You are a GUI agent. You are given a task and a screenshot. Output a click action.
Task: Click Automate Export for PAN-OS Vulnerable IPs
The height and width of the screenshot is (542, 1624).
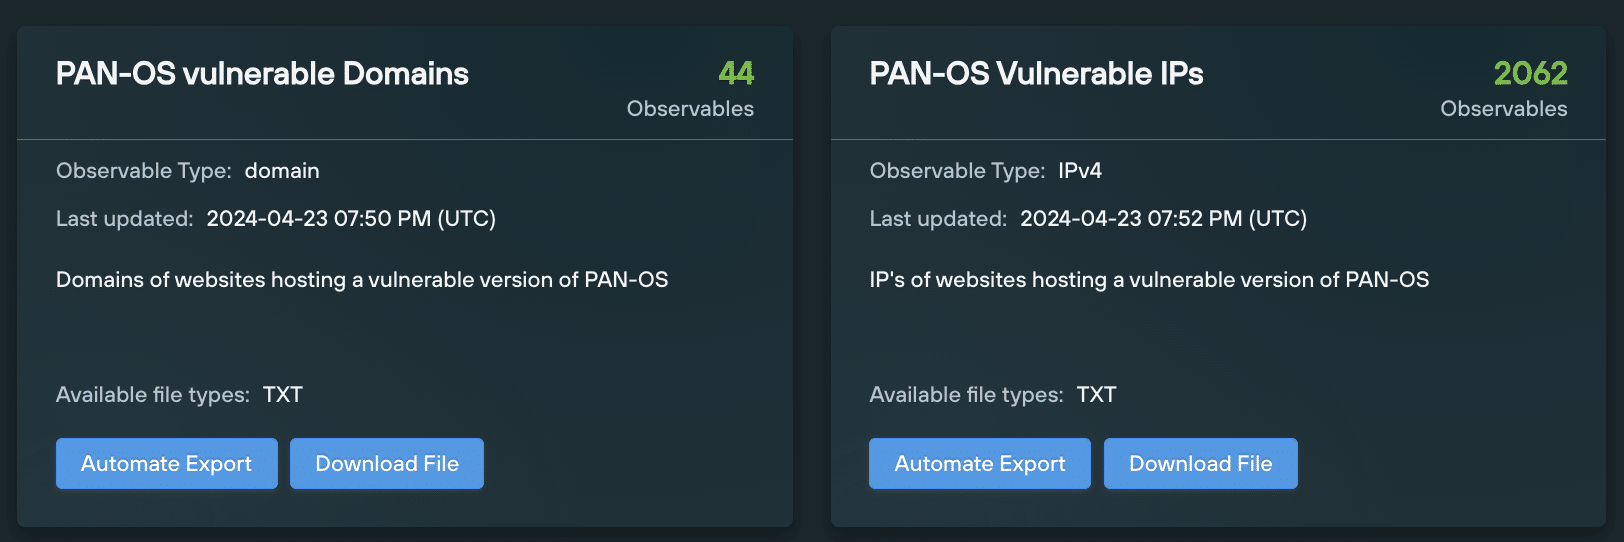click(x=980, y=464)
